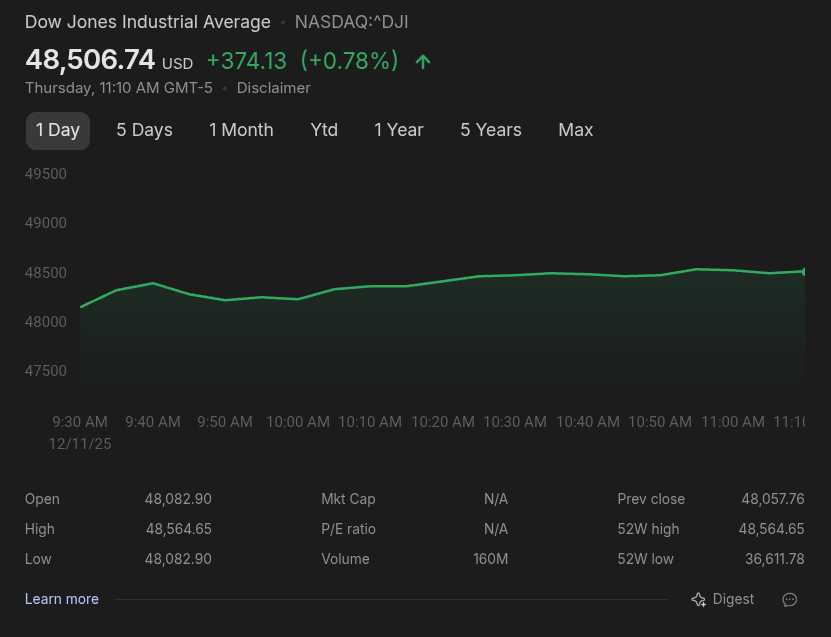Click the 52W low value 36,611.78
The image size is (831, 637).
point(771,559)
